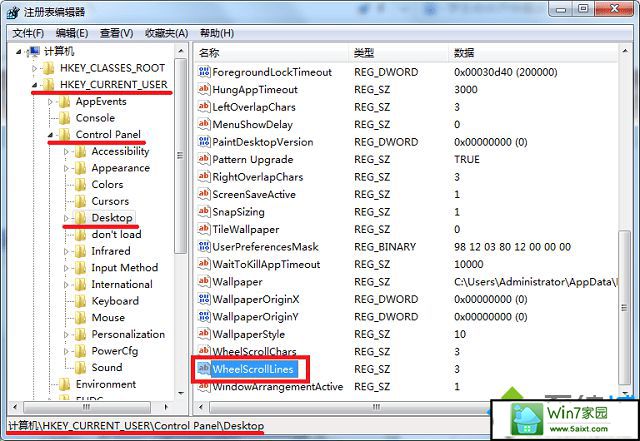Sort by the 数据 column header
The height and width of the screenshot is (441, 640).
tap(534, 53)
